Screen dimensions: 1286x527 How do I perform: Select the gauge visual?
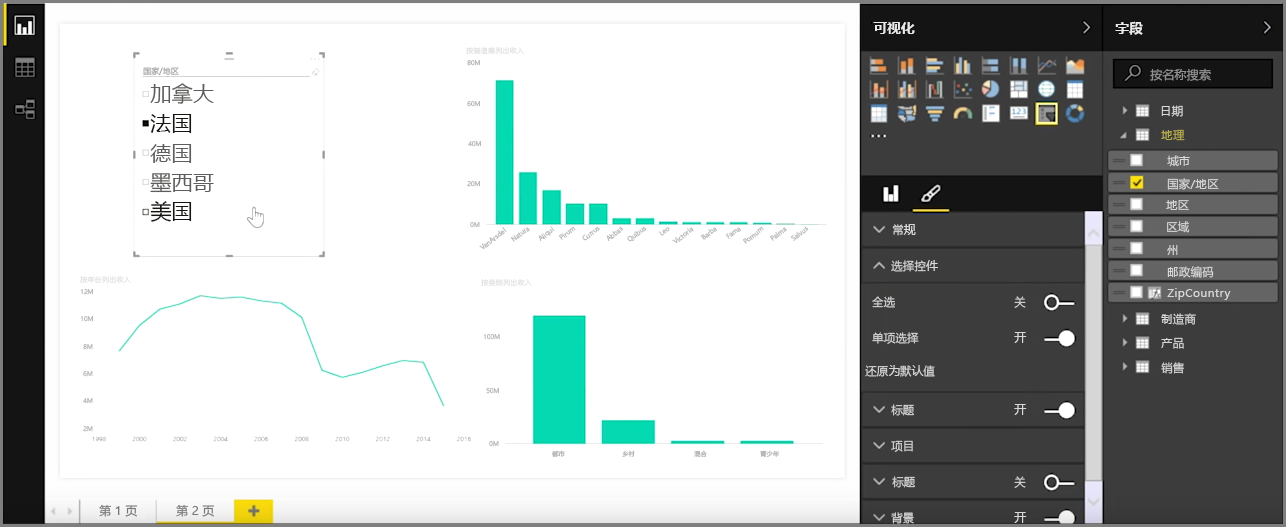(x=963, y=114)
